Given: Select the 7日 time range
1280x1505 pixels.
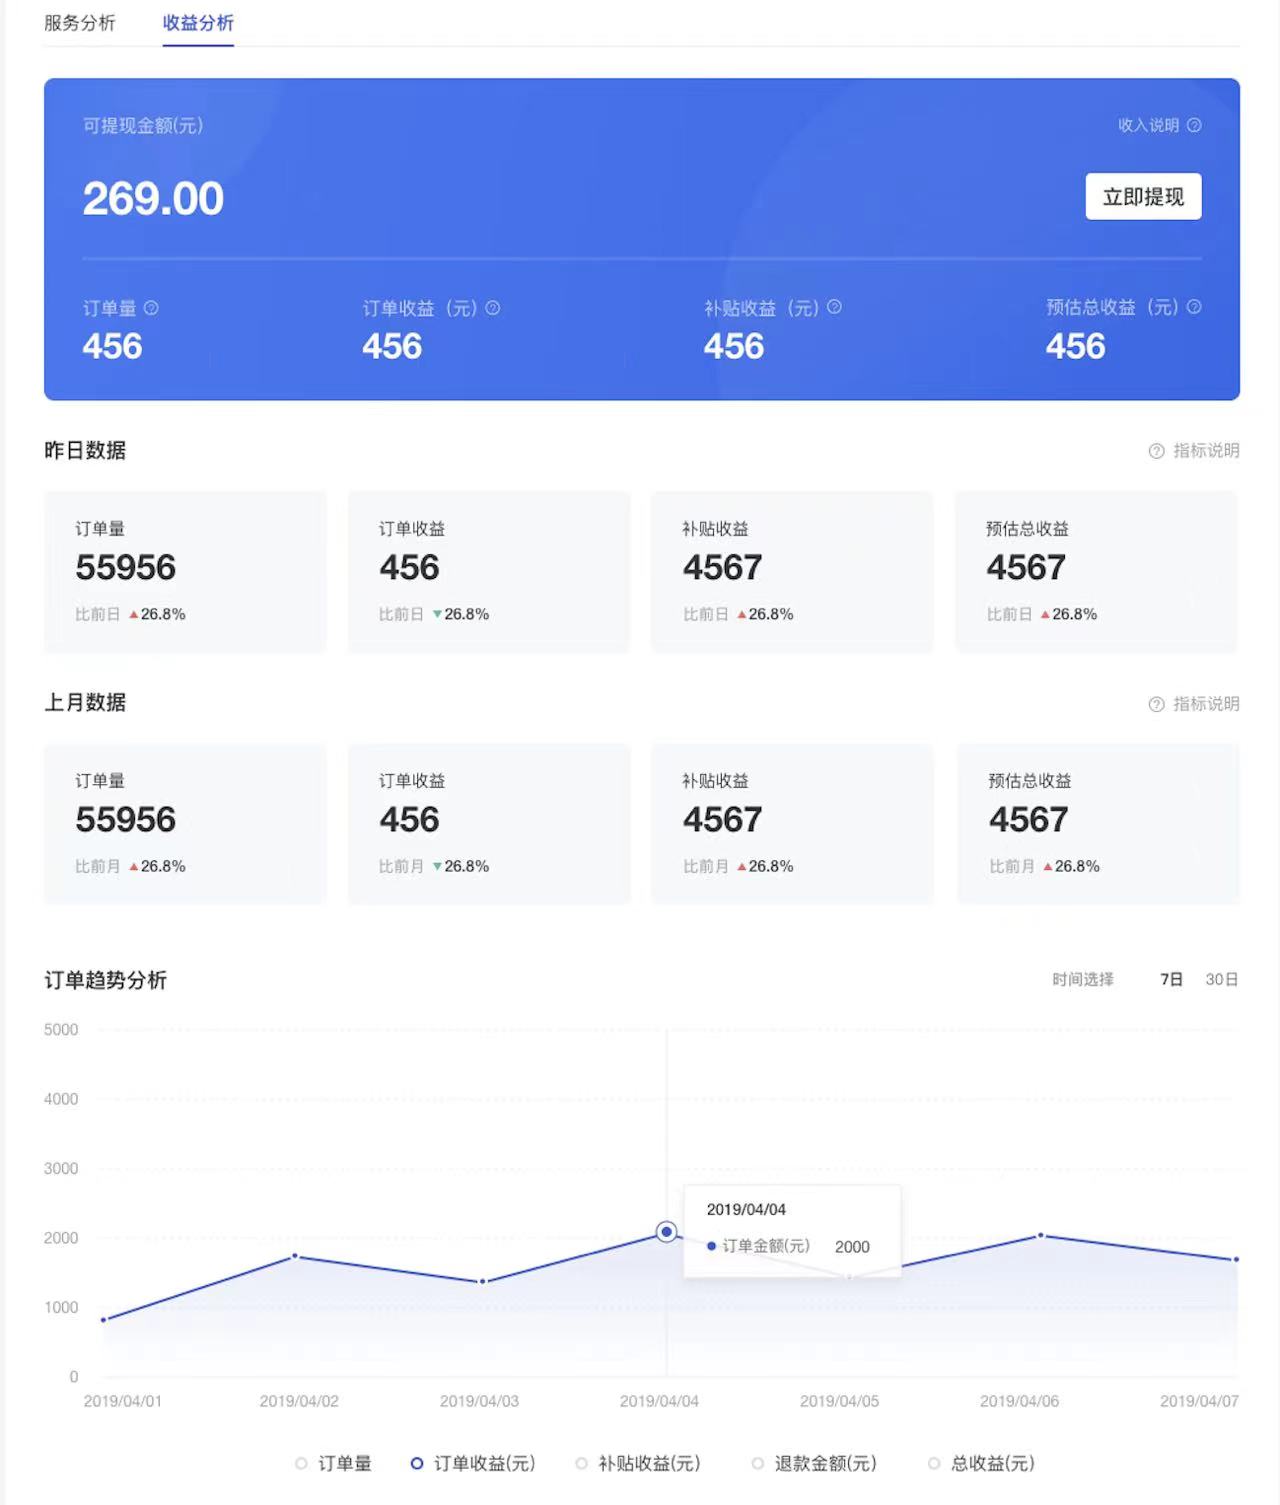Looking at the screenshot, I should tap(1171, 979).
